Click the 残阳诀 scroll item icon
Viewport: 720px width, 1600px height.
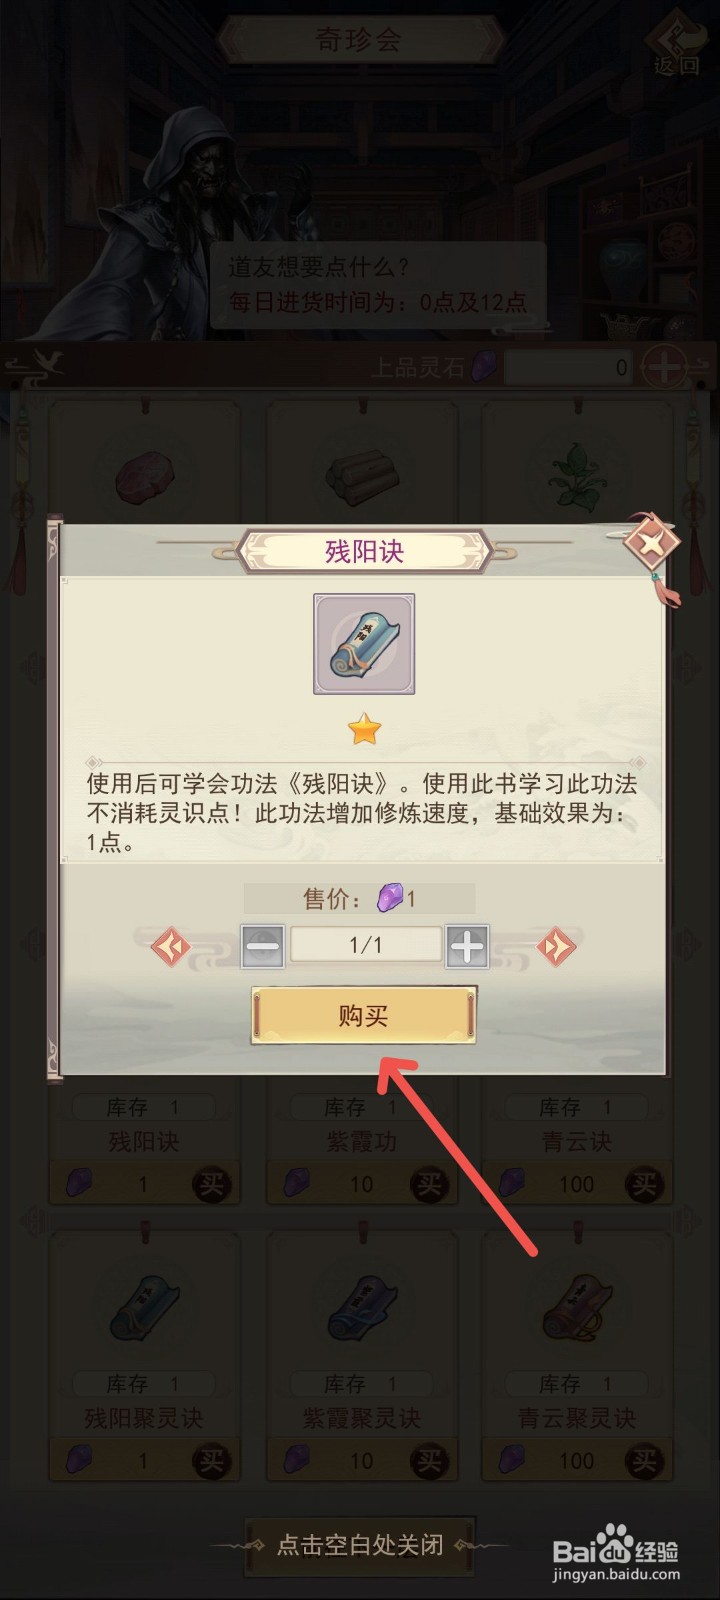tap(364, 644)
